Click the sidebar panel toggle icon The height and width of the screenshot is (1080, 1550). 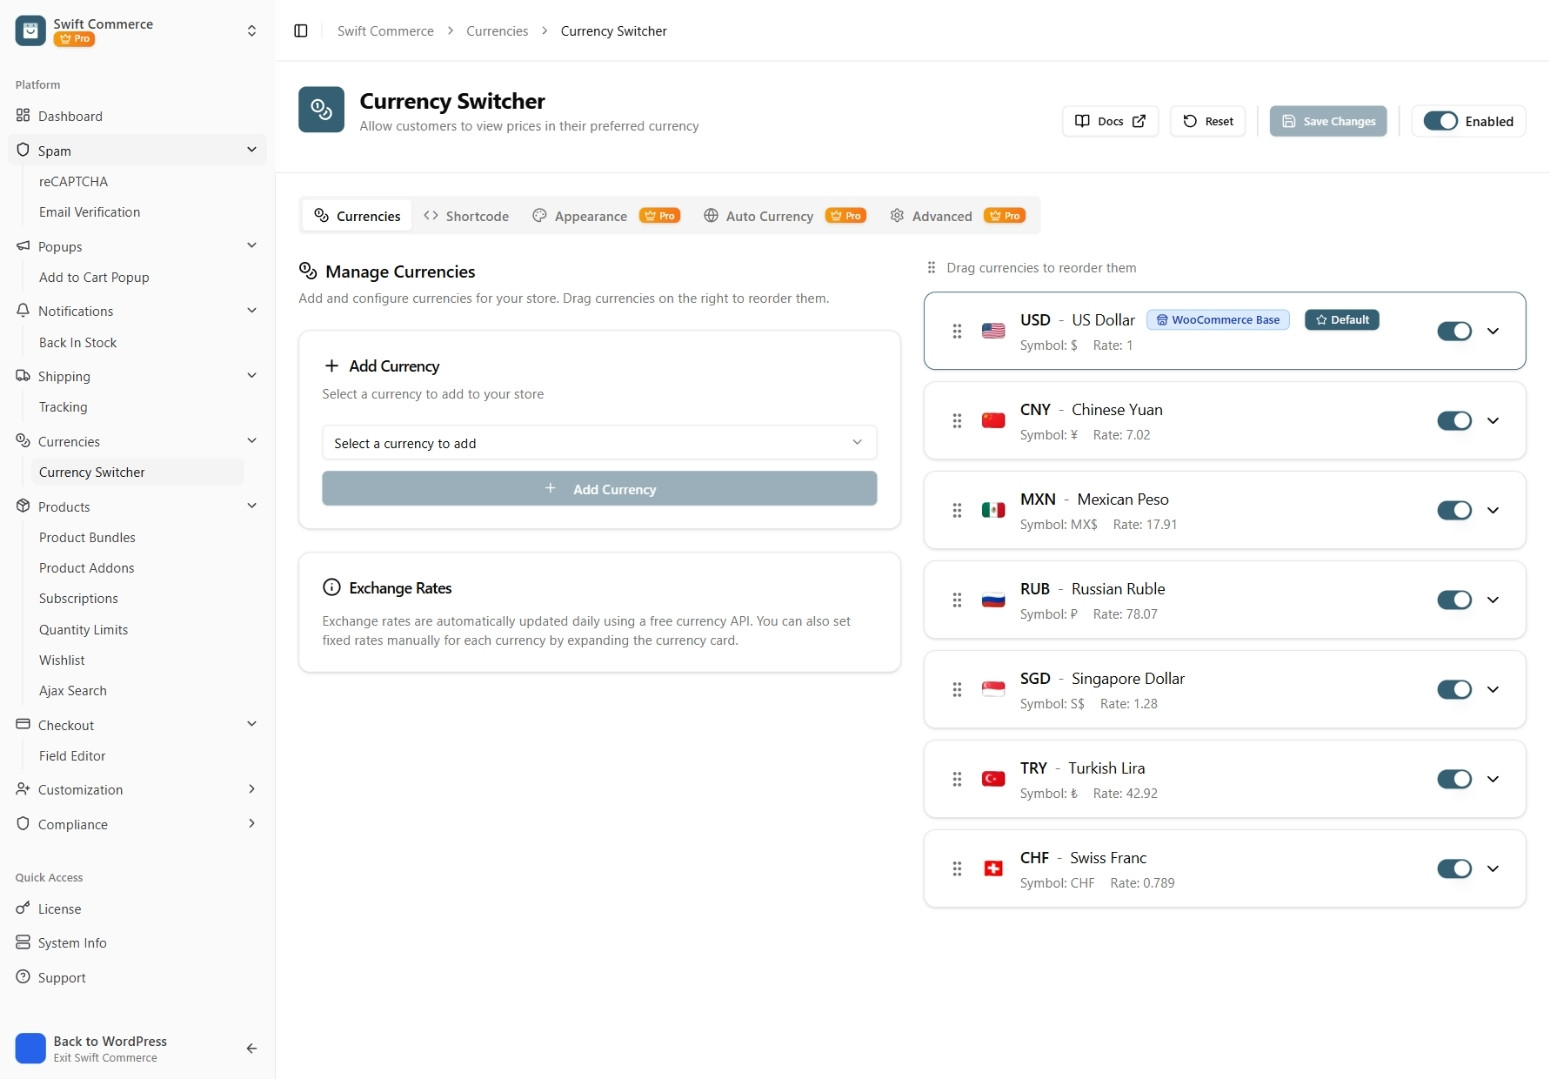300,31
